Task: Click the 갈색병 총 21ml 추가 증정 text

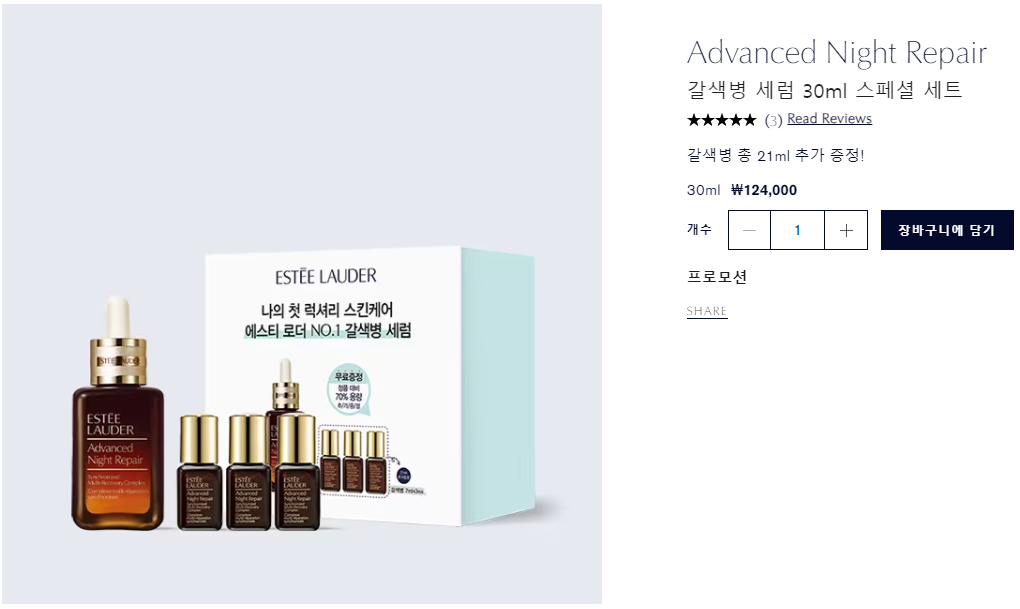Action: click(x=775, y=156)
